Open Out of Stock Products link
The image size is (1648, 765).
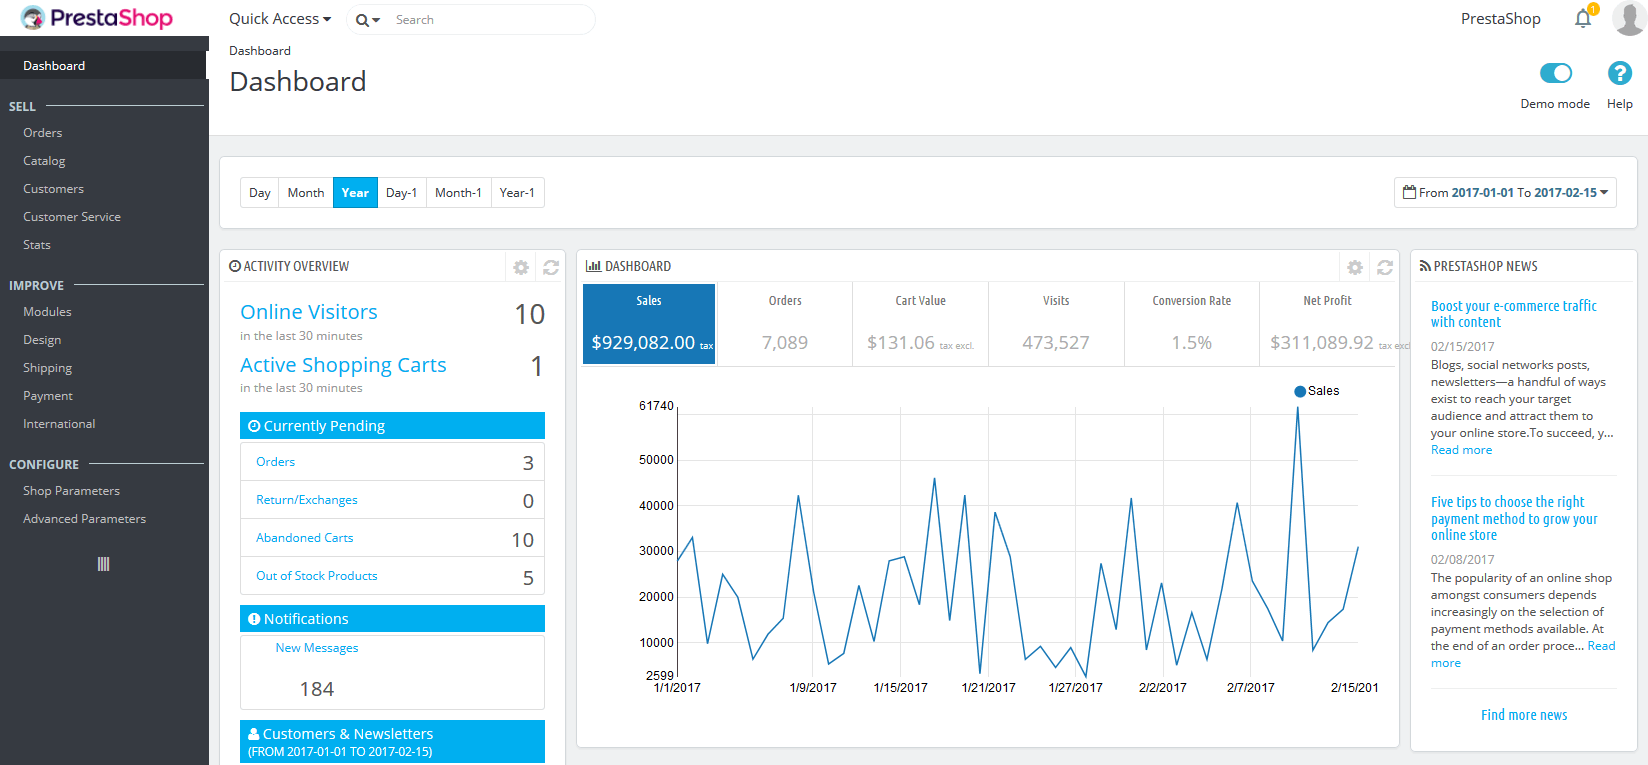click(316, 576)
